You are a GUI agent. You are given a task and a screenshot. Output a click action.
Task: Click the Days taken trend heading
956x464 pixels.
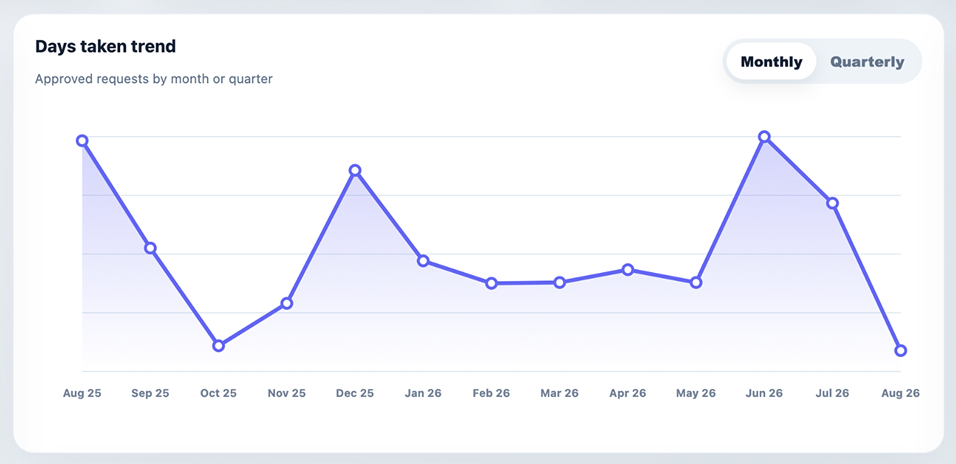tap(105, 46)
